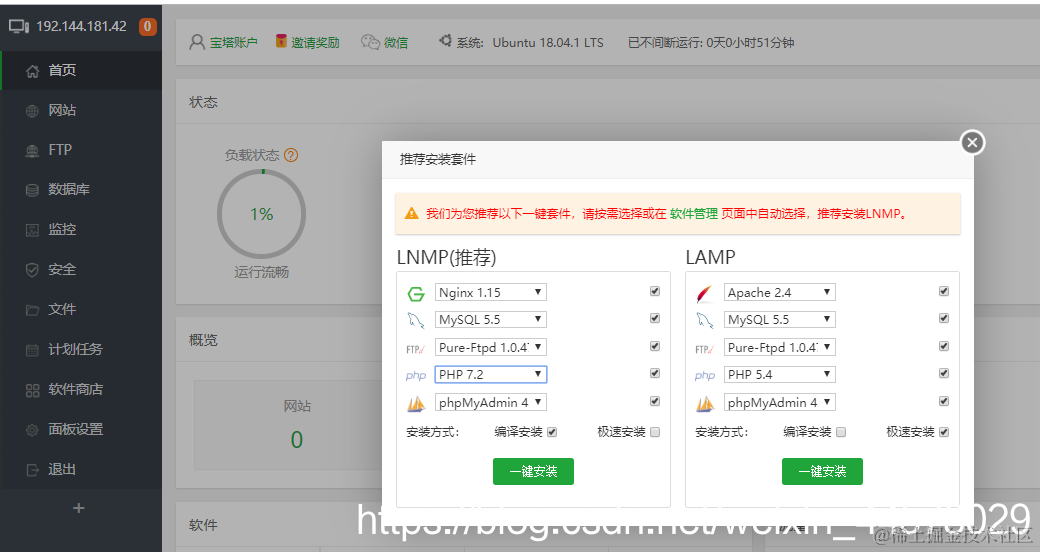Click LAMP 一键安装 install button
This screenshot has width=1040, height=552.
pyautogui.click(x=822, y=472)
